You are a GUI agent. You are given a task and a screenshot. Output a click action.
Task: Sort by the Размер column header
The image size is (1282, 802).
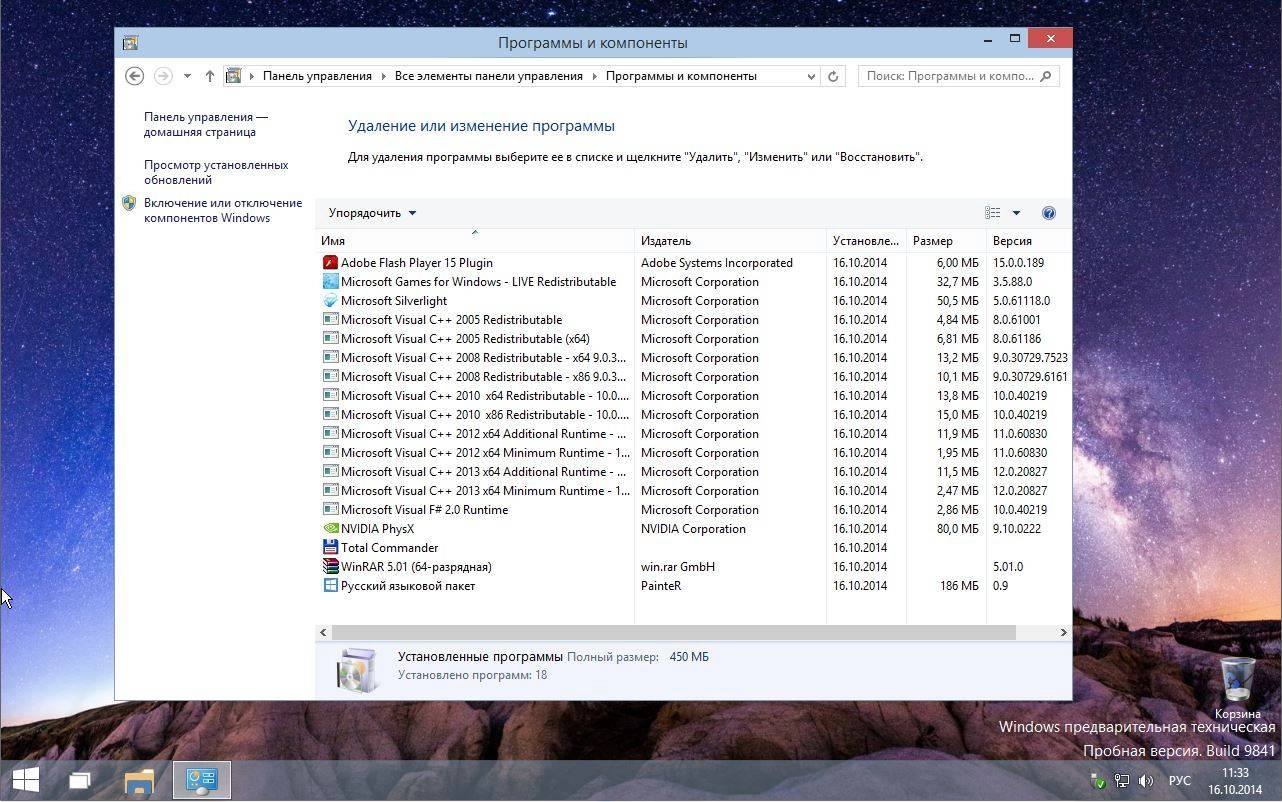(x=946, y=241)
